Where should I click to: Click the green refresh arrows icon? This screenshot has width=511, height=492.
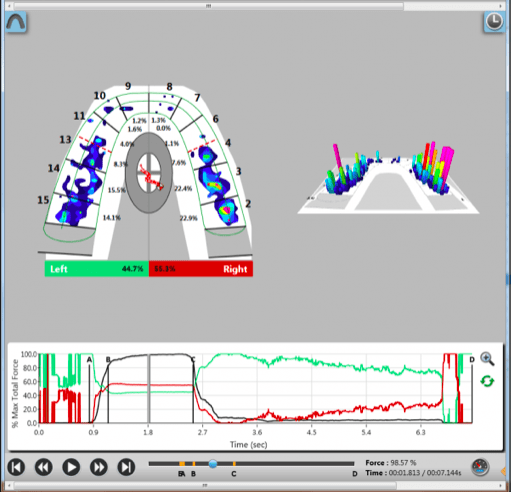(487, 381)
